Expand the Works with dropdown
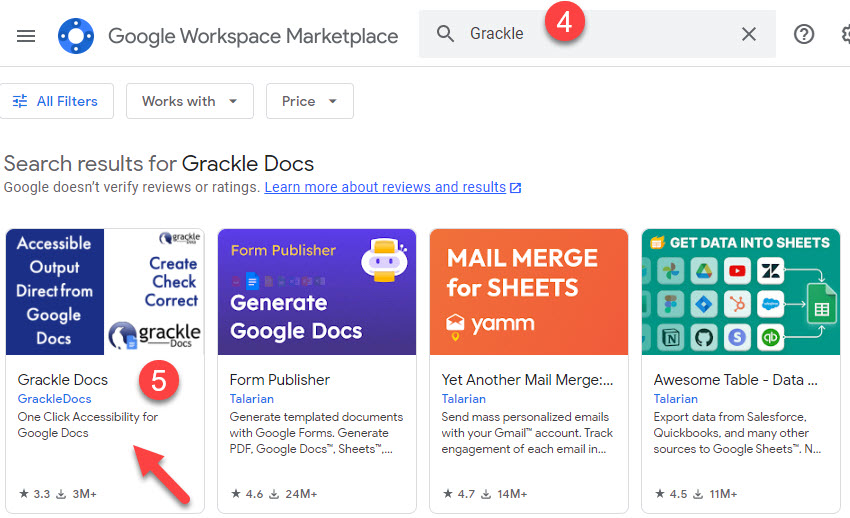The width and height of the screenshot is (850, 518). 189,101
